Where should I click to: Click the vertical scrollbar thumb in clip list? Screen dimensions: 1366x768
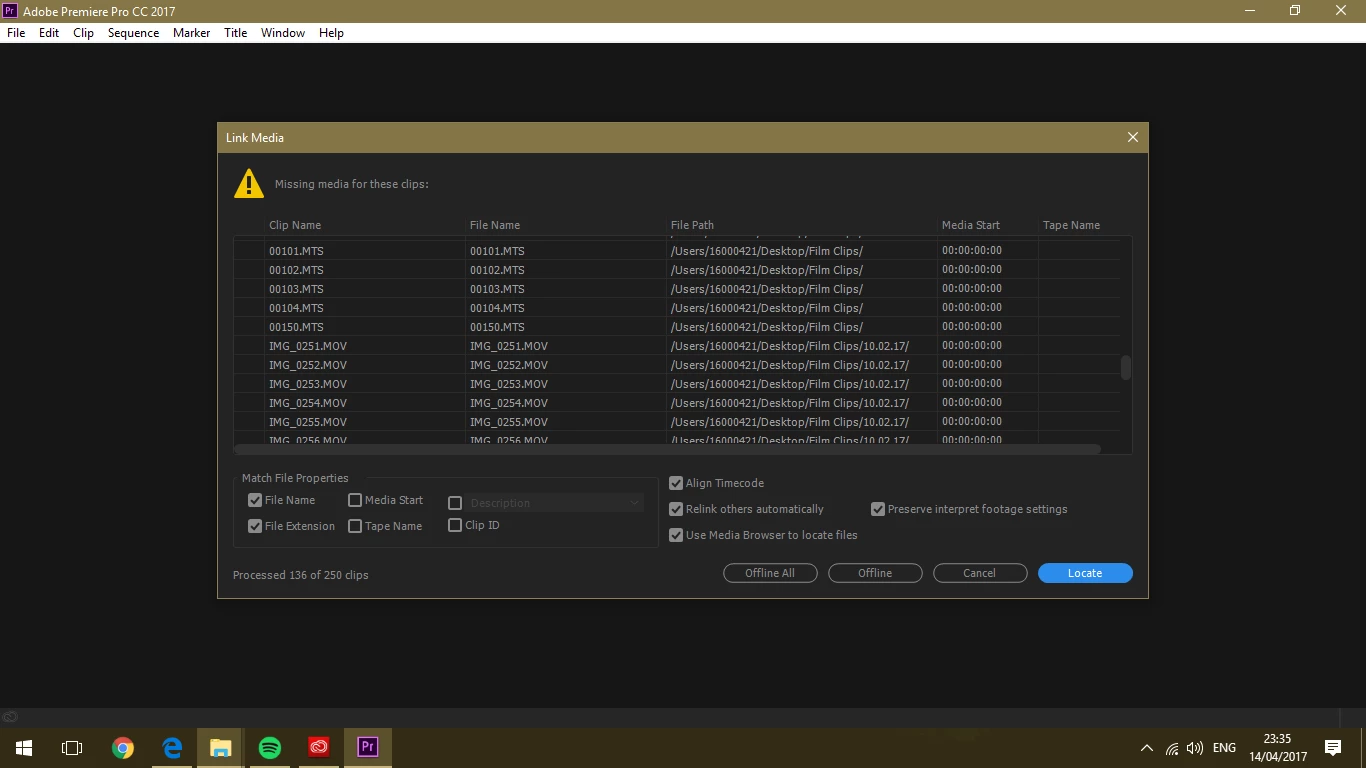1126,367
